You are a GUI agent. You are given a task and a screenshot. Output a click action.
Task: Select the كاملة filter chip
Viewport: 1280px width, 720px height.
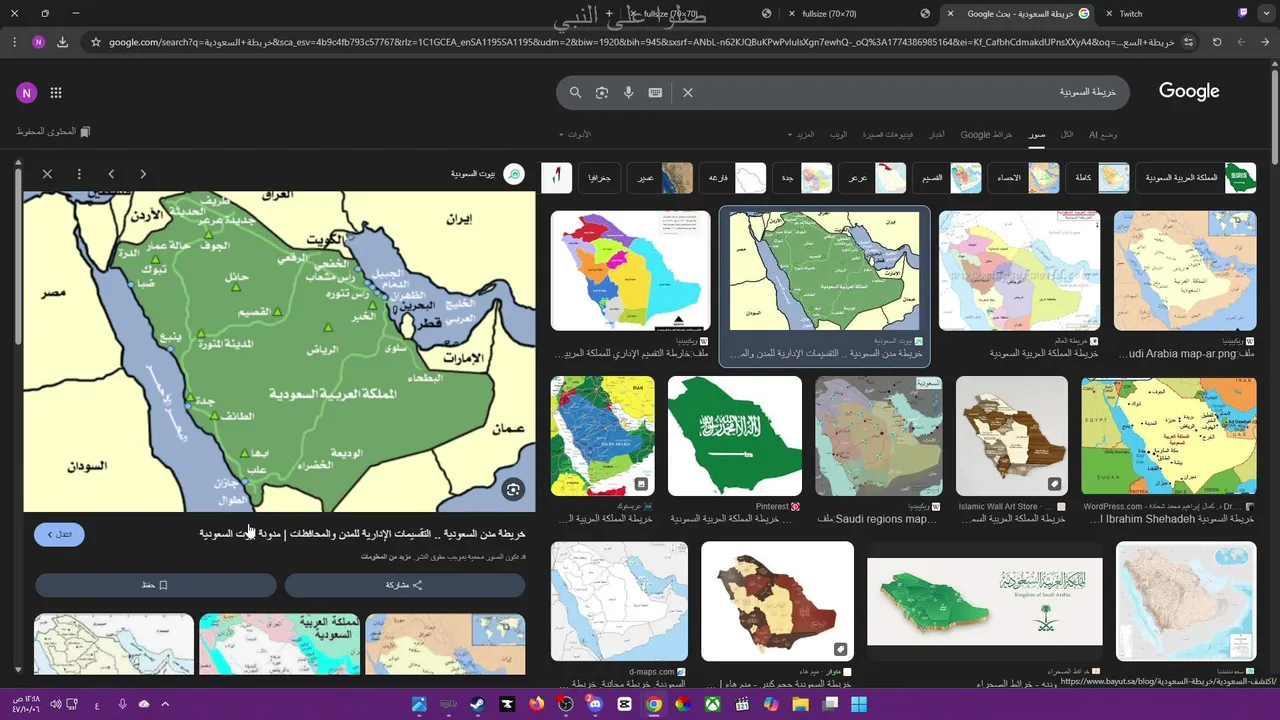coord(1097,177)
